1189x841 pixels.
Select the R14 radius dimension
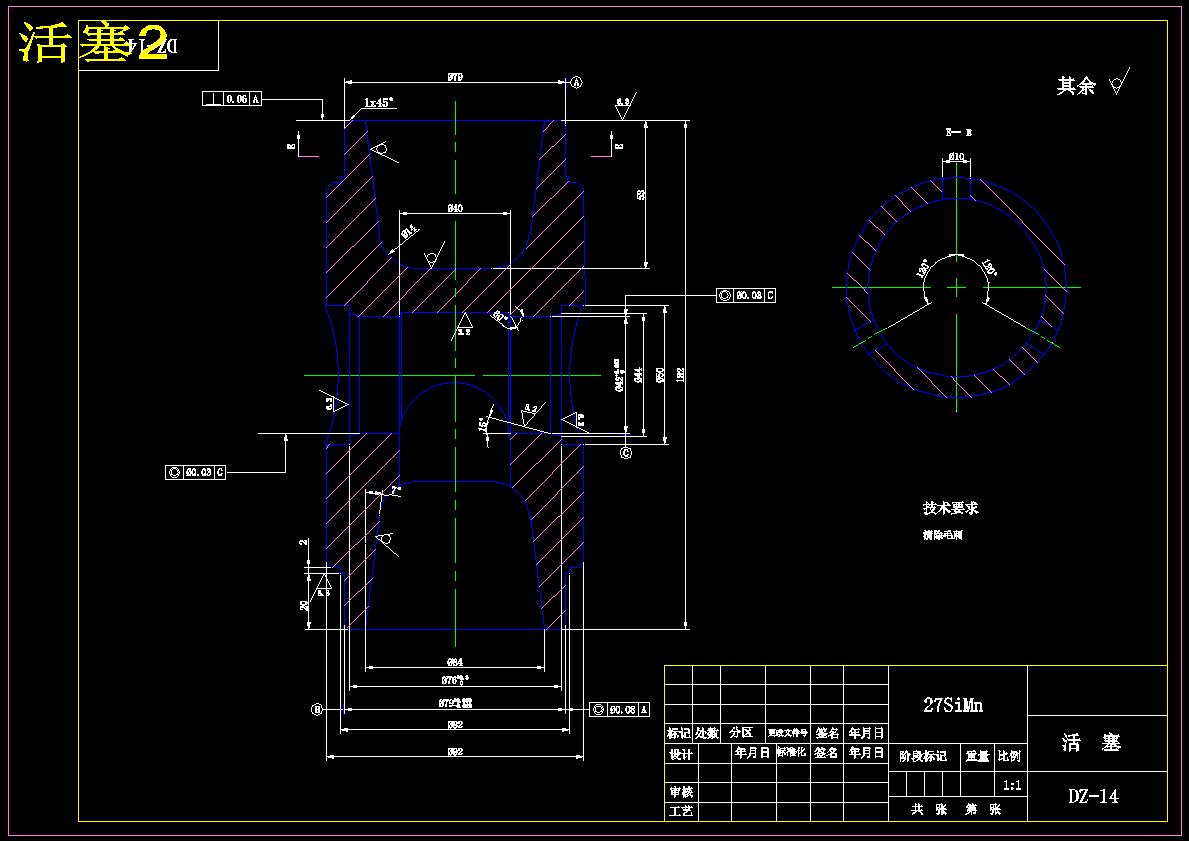point(409,232)
